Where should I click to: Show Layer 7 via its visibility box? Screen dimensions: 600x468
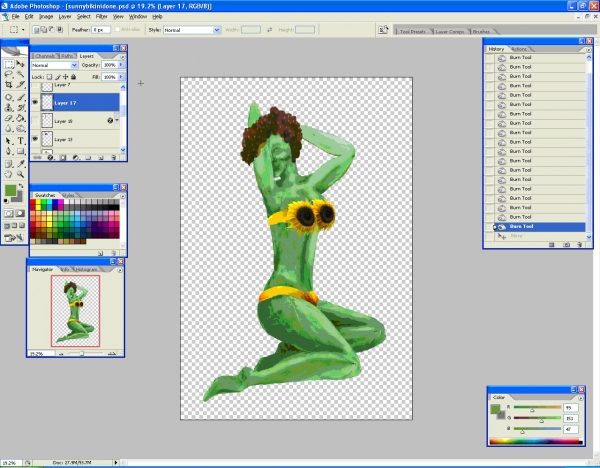pyautogui.click(x=35, y=86)
